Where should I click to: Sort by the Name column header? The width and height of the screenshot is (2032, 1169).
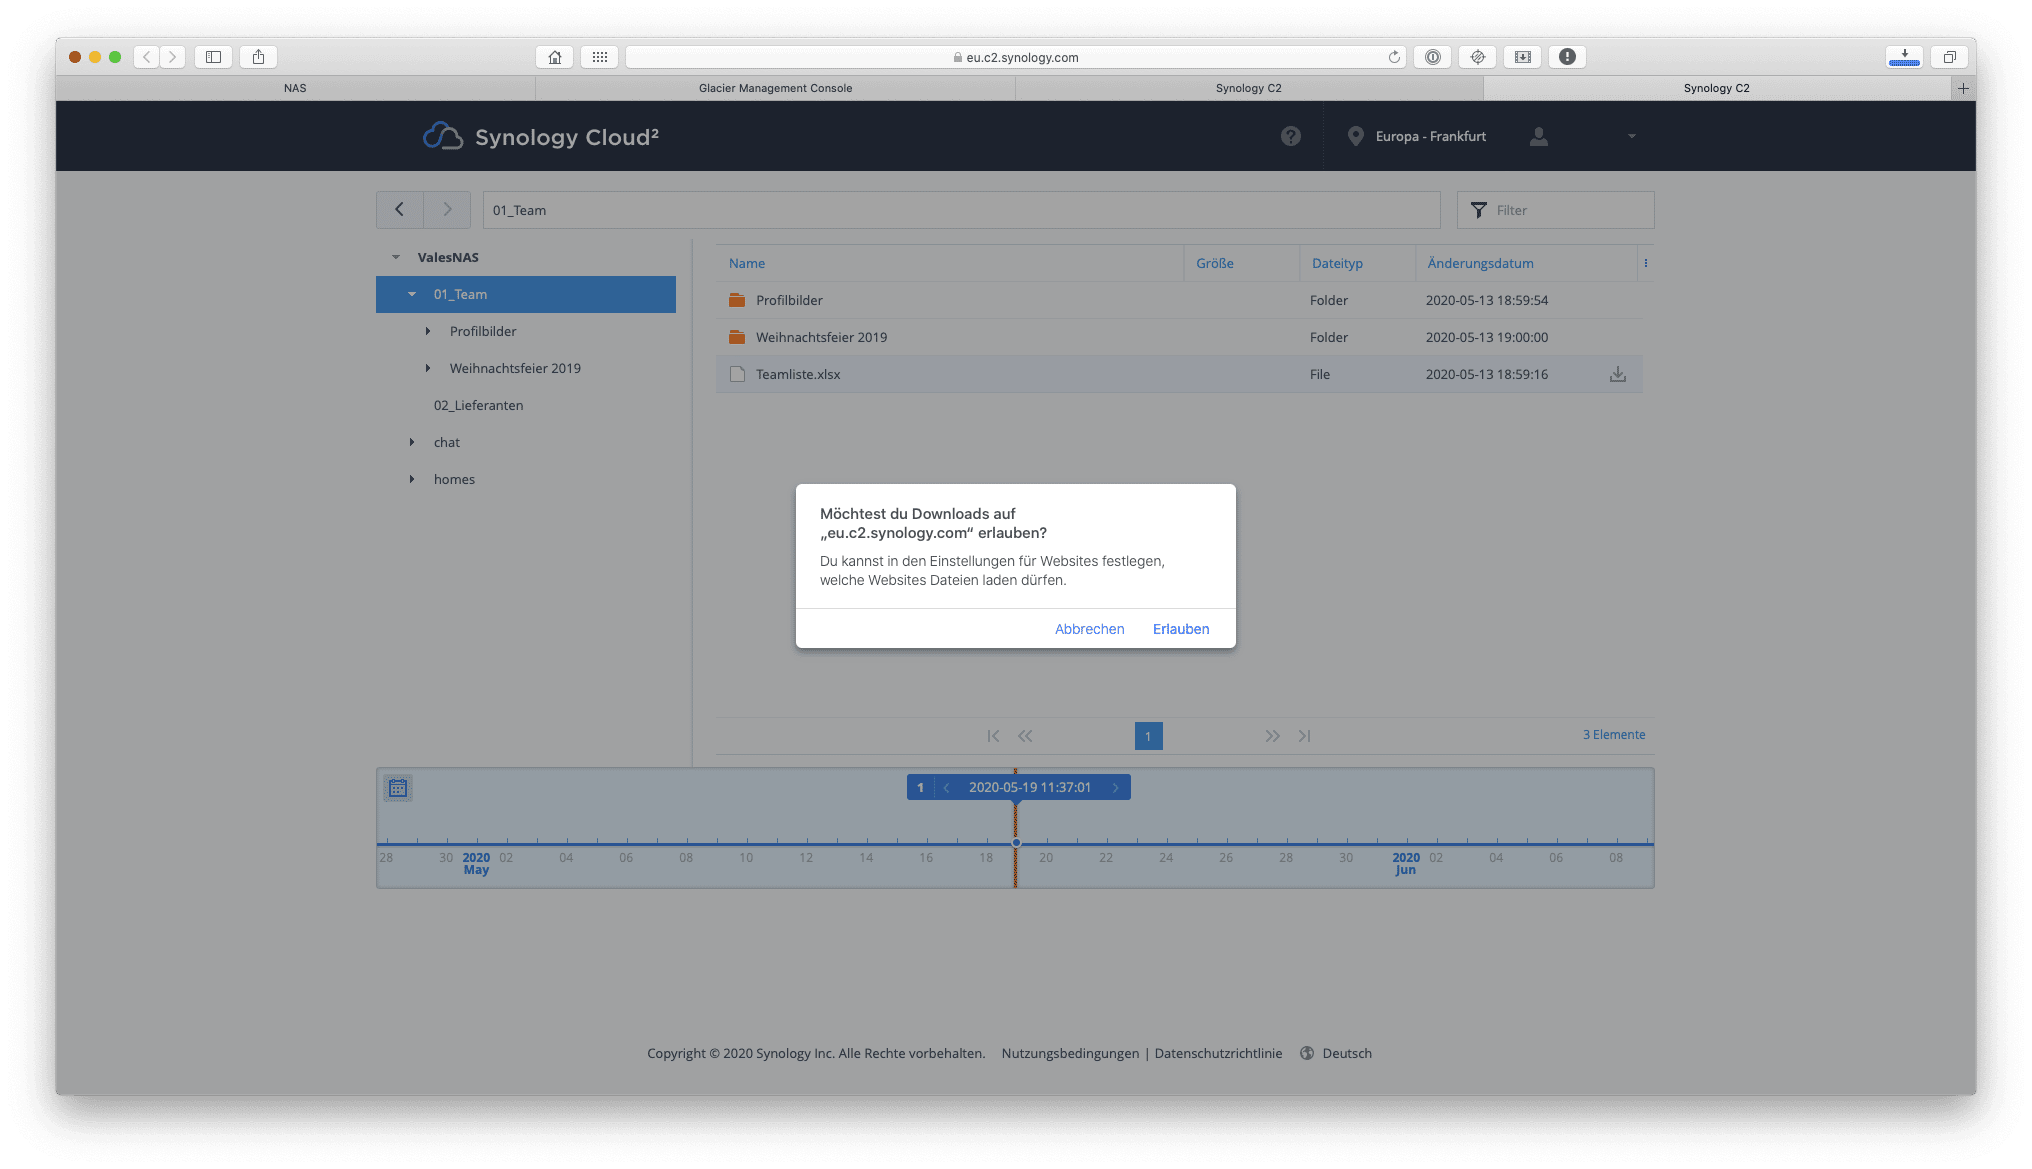click(x=747, y=263)
